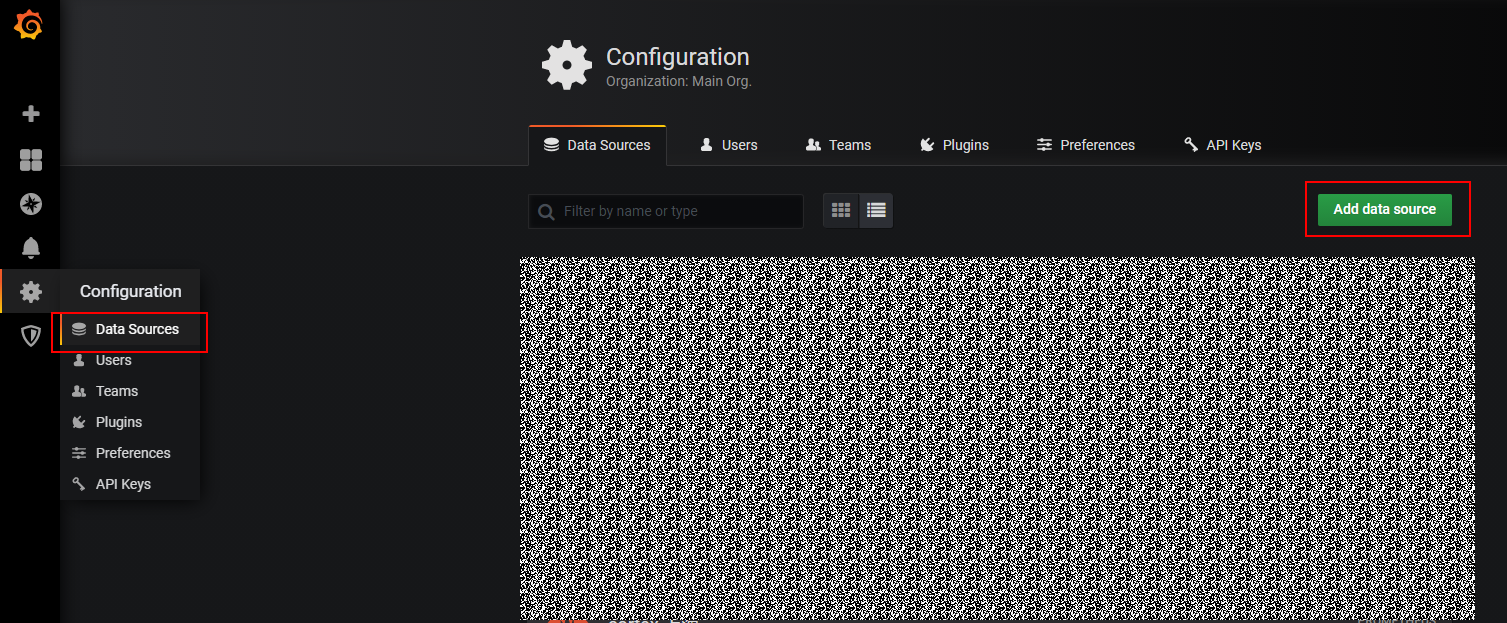Click the Configuration gear icon in sidebar
Image resolution: width=1507 pixels, height=623 pixels.
31,292
